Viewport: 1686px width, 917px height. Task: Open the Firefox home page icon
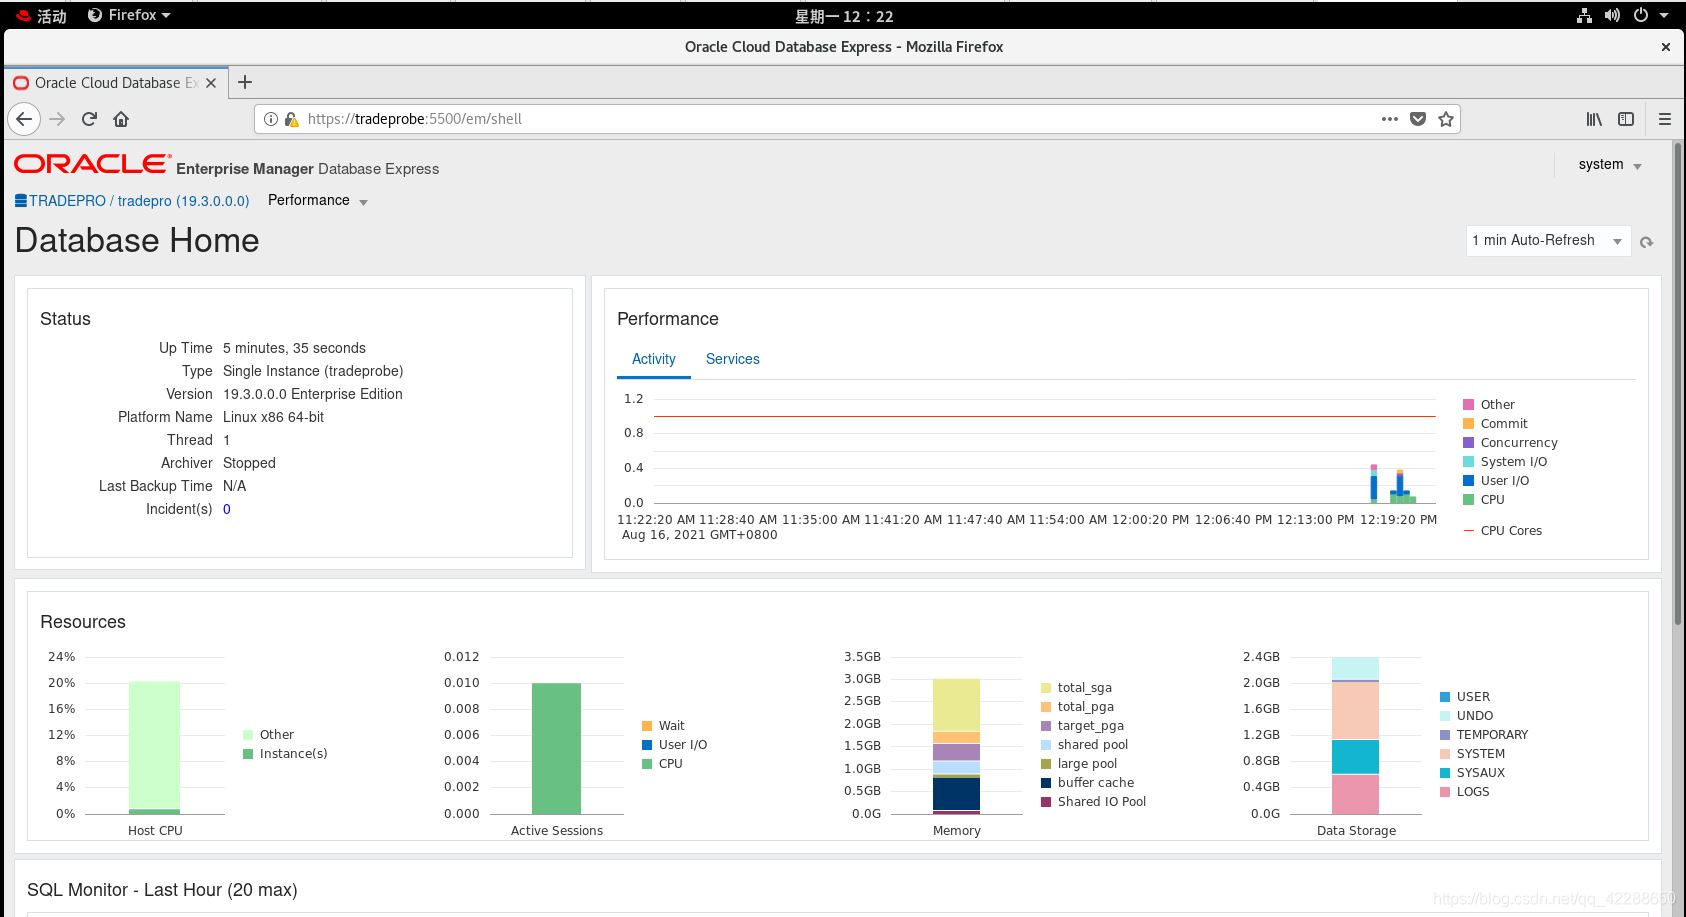tap(121, 119)
